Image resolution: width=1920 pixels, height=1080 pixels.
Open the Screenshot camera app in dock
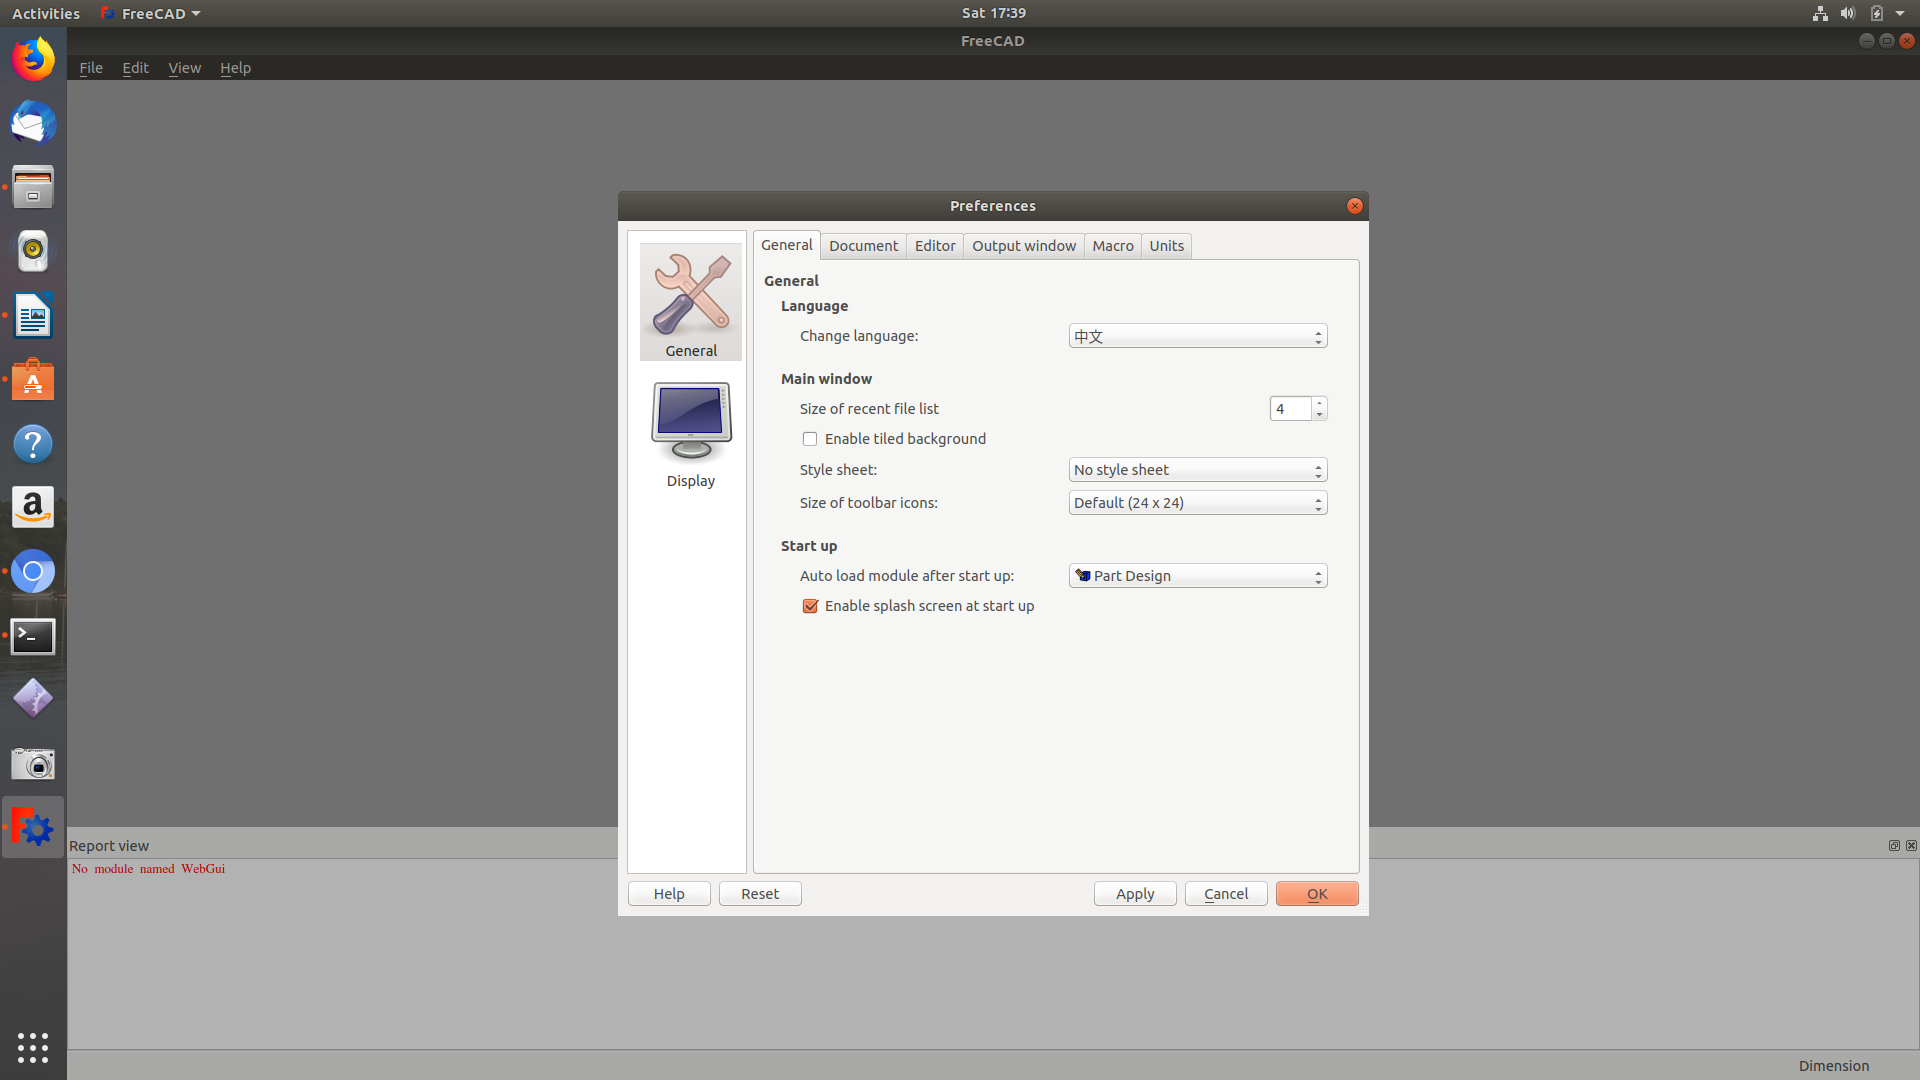tap(33, 763)
